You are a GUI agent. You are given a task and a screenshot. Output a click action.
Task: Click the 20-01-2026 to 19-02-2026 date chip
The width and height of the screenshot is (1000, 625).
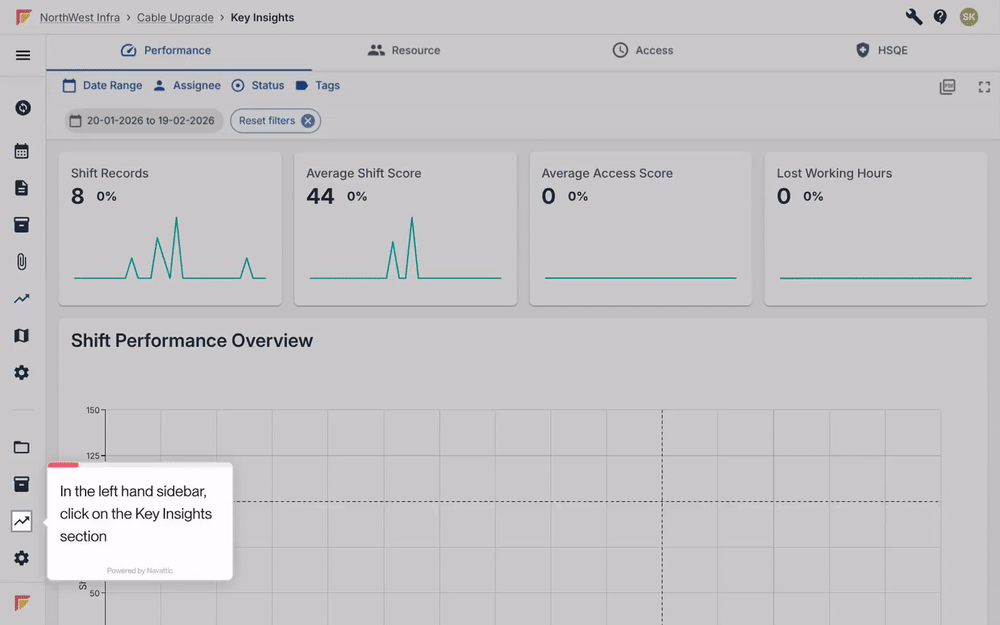pos(144,121)
